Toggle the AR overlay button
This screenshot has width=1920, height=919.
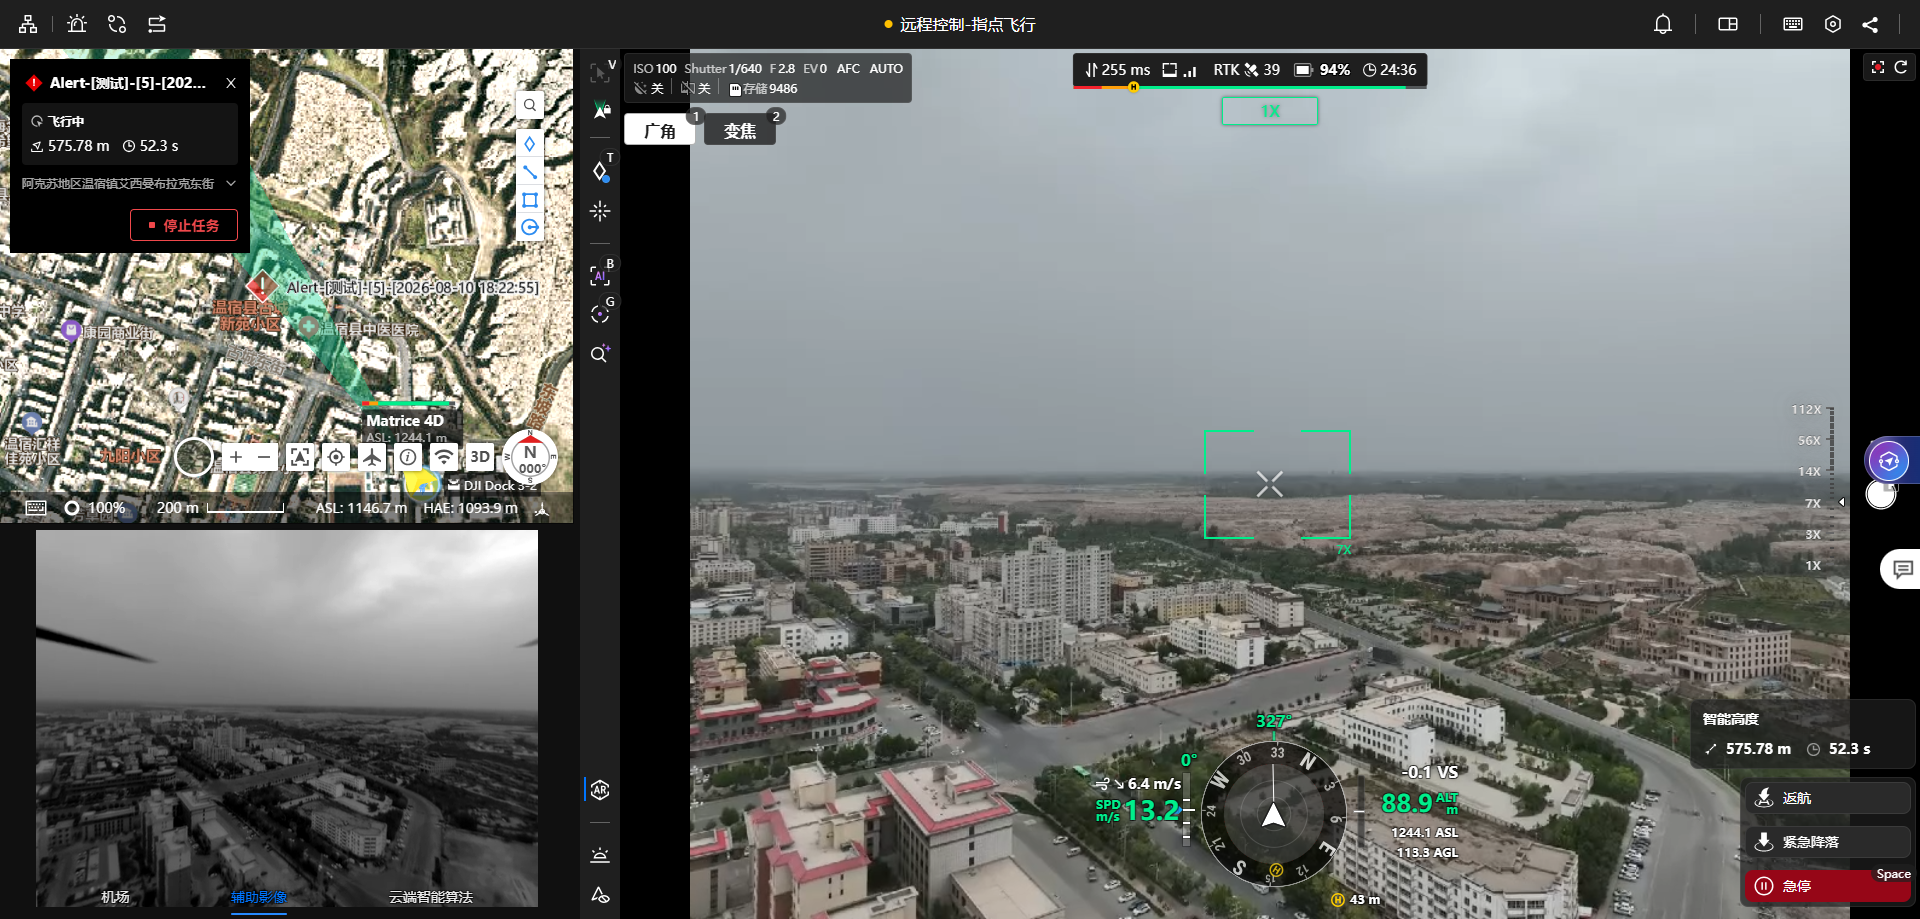click(600, 790)
